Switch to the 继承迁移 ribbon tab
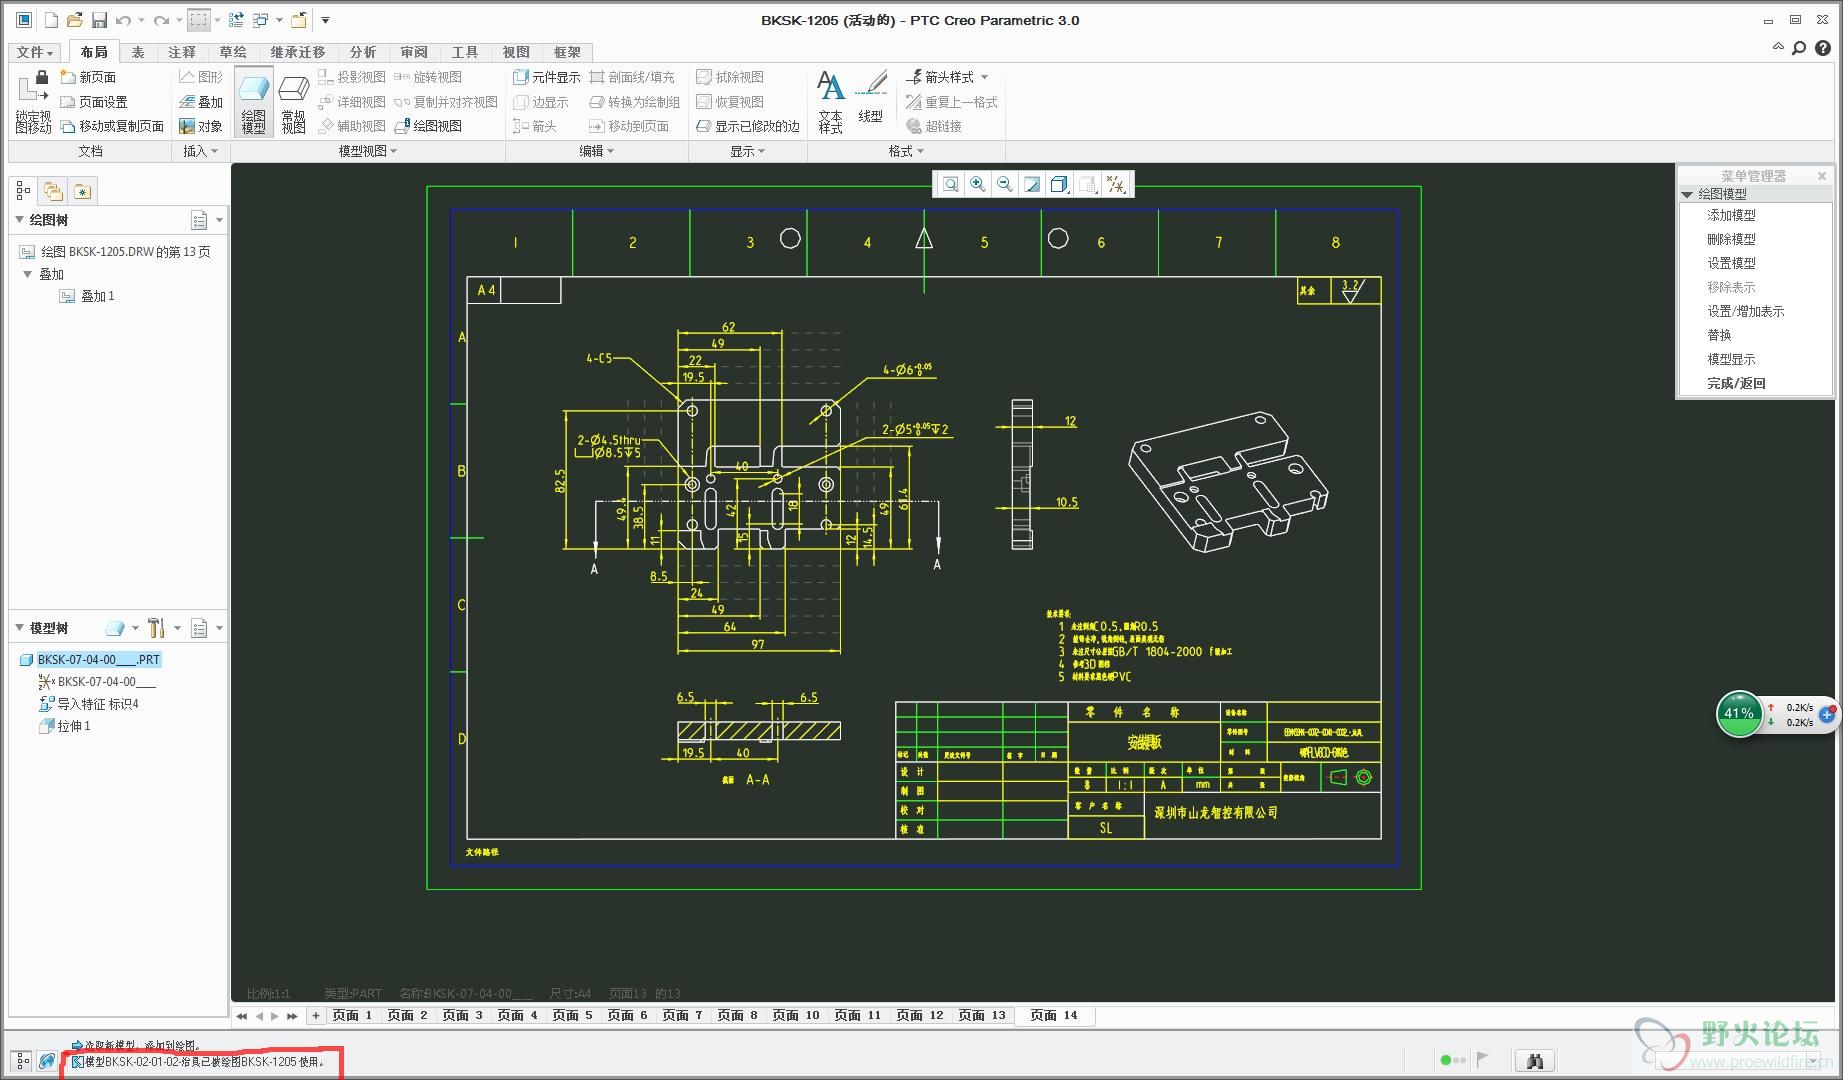 coord(298,52)
